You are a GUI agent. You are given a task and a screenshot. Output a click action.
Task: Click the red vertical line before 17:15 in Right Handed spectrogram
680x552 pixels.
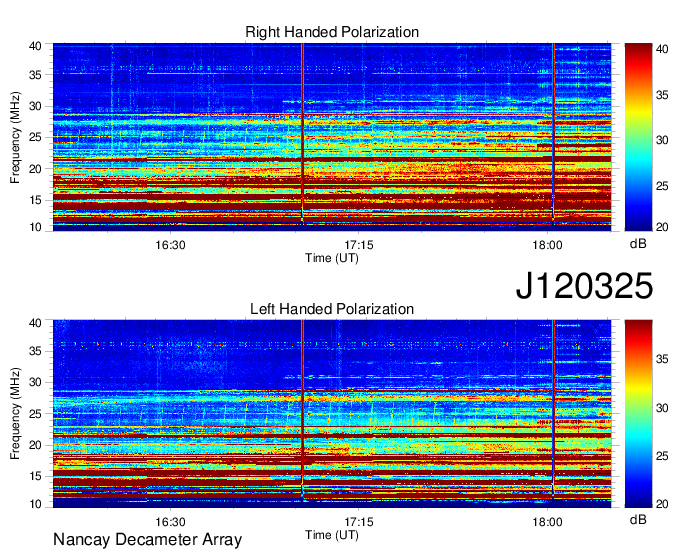click(302, 132)
